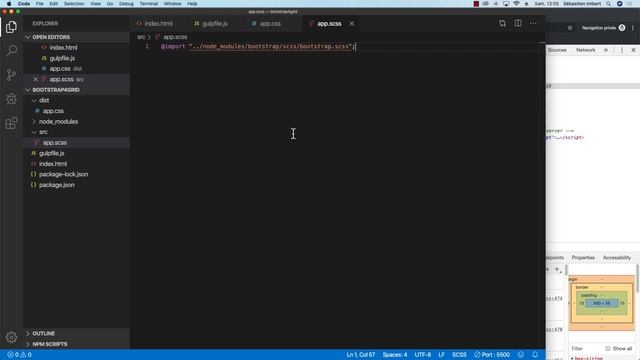Open DevTools customize menu dots
This screenshot has height=360, width=640.
622,50
